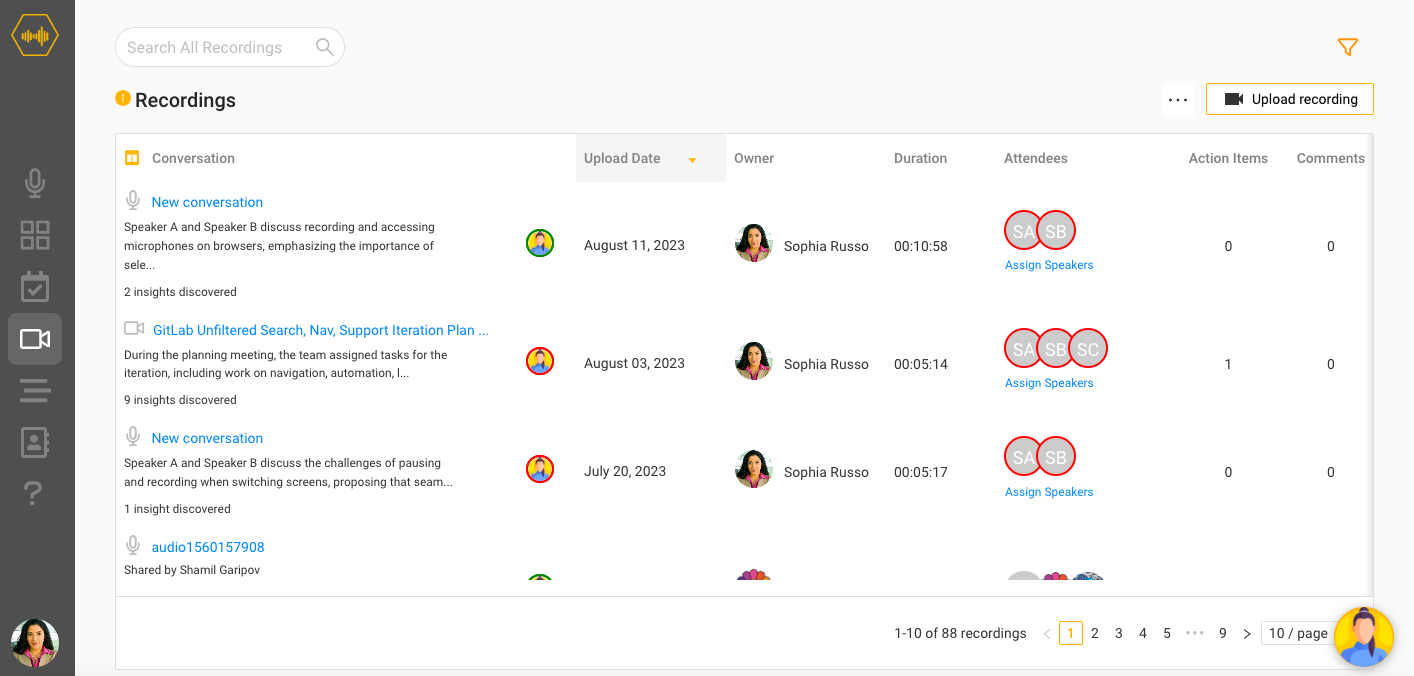The width and height of the screenshot is (1414, 676).
Task: Click the next page arrow
Action: [x=1247, y=633]
